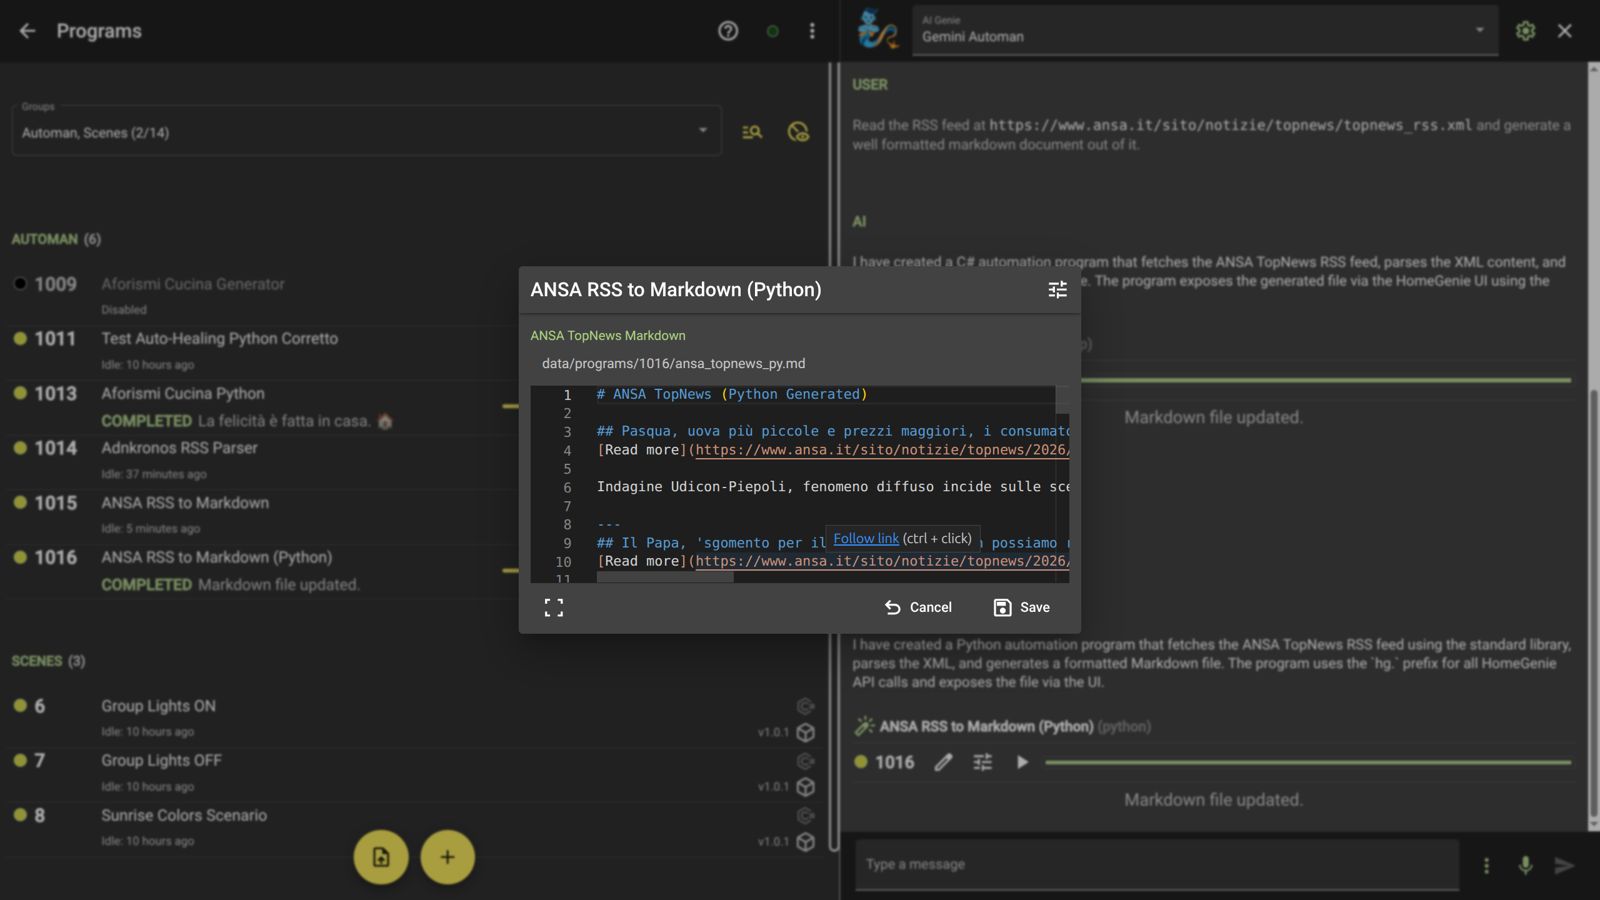
Task: Click the search programs list icon
Action: pos(752,132)
